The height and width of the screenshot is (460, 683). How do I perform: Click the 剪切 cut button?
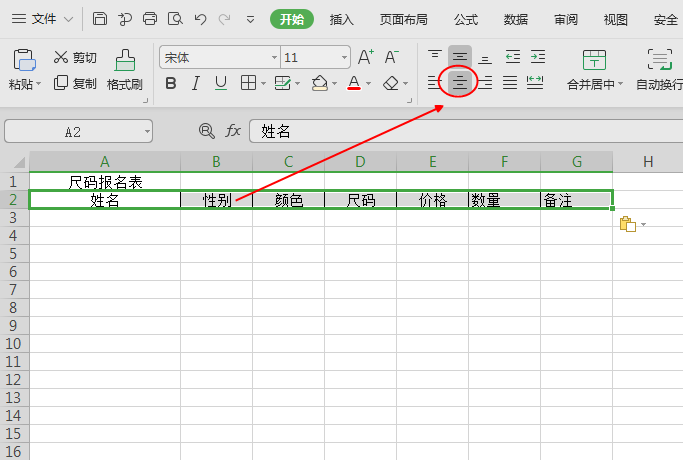pyautogui.click(x=75, y=57)
